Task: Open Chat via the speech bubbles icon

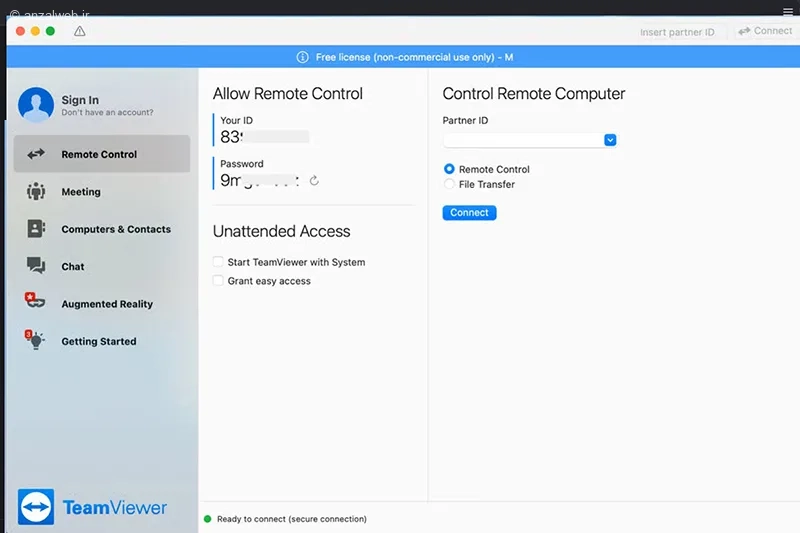Action: click(x=36, y=266)
